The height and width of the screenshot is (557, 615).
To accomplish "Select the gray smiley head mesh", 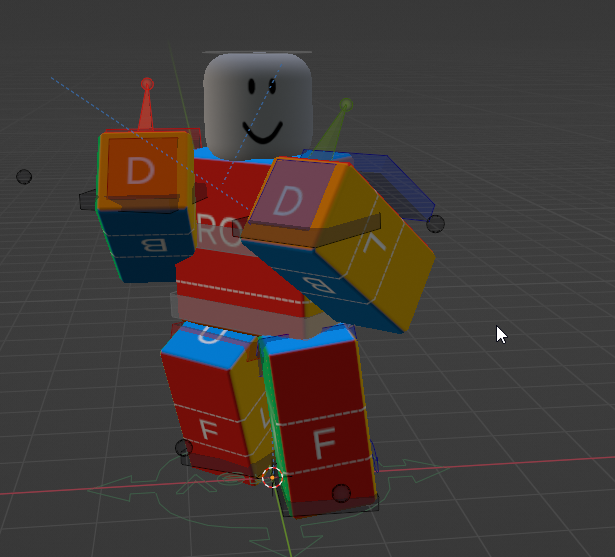I will click(258, 106).
